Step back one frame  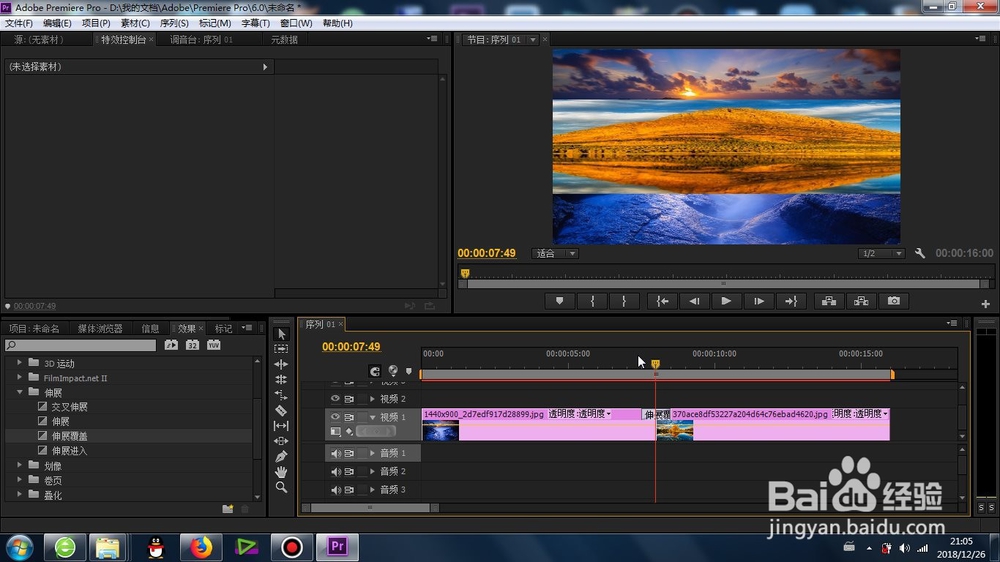click(x=694, y=301)
